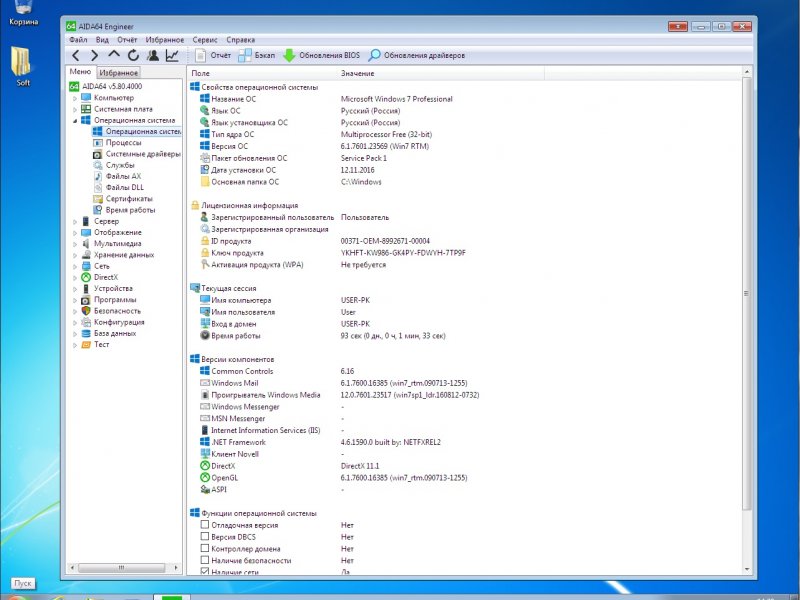Open the Файл menu
The width and height of the screenshot is (800, 600).
point(79,40)
